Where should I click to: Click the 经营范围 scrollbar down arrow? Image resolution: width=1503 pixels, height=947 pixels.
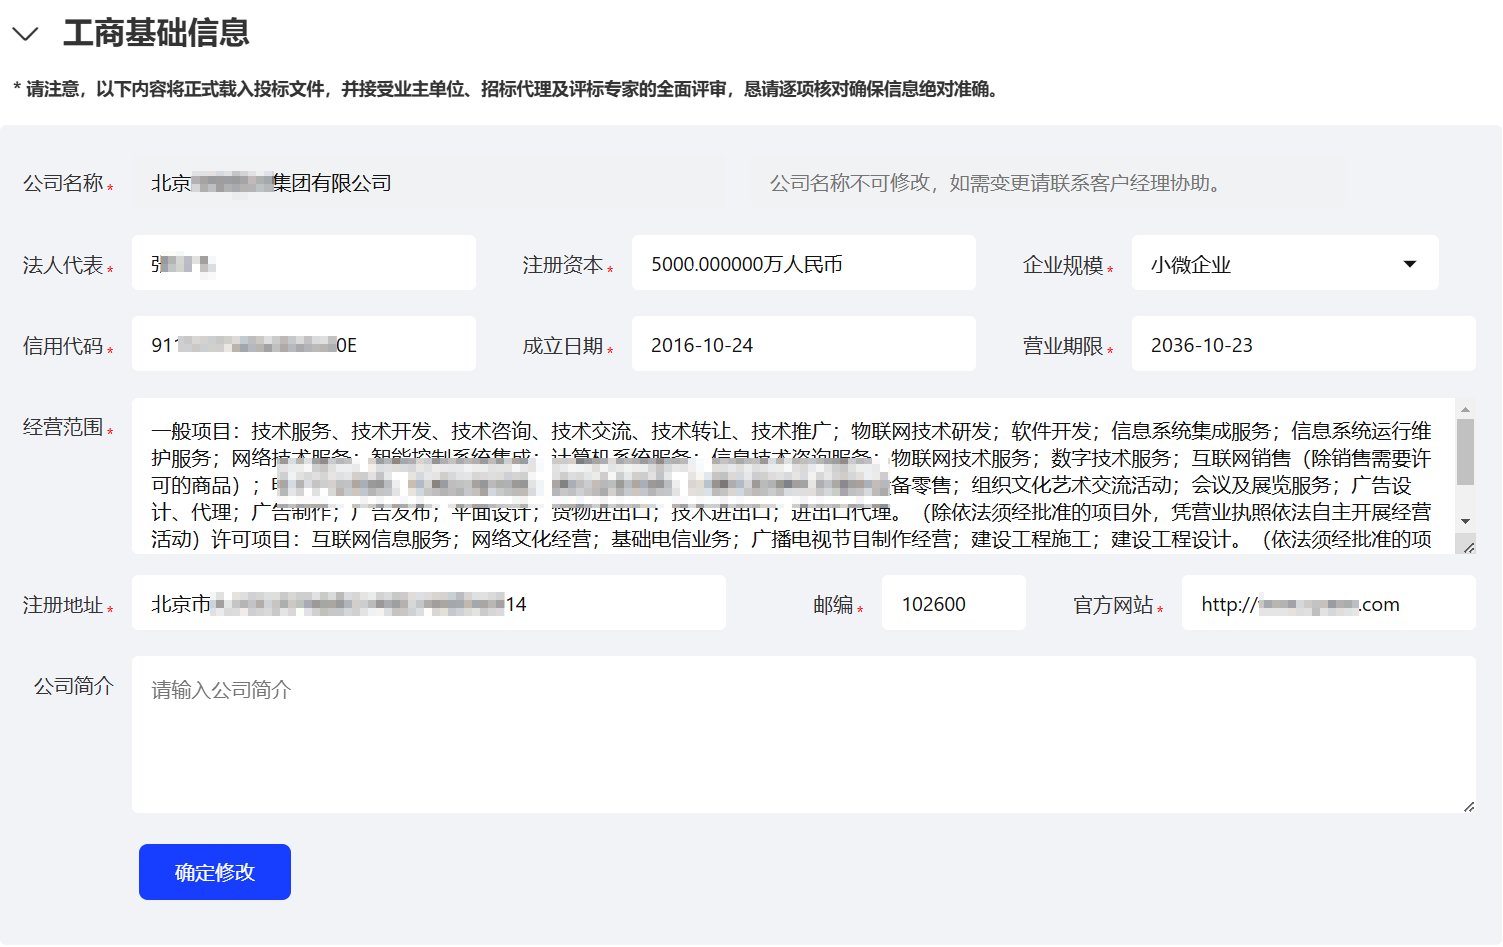(x=1465, y=521)
